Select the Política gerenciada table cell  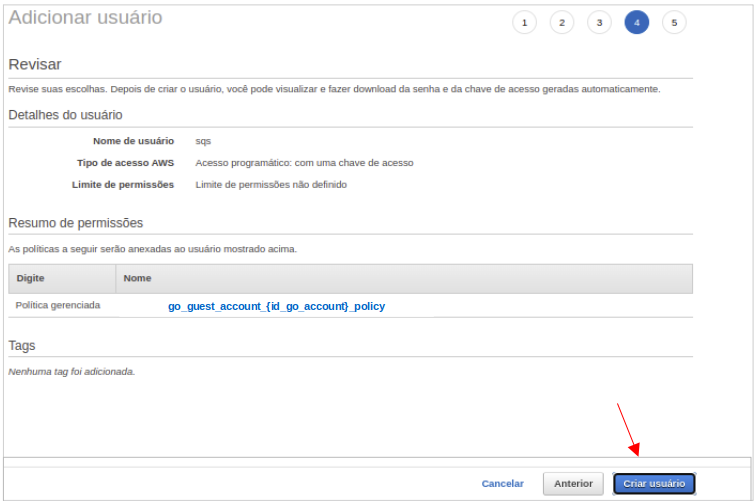tap(58, 305)
